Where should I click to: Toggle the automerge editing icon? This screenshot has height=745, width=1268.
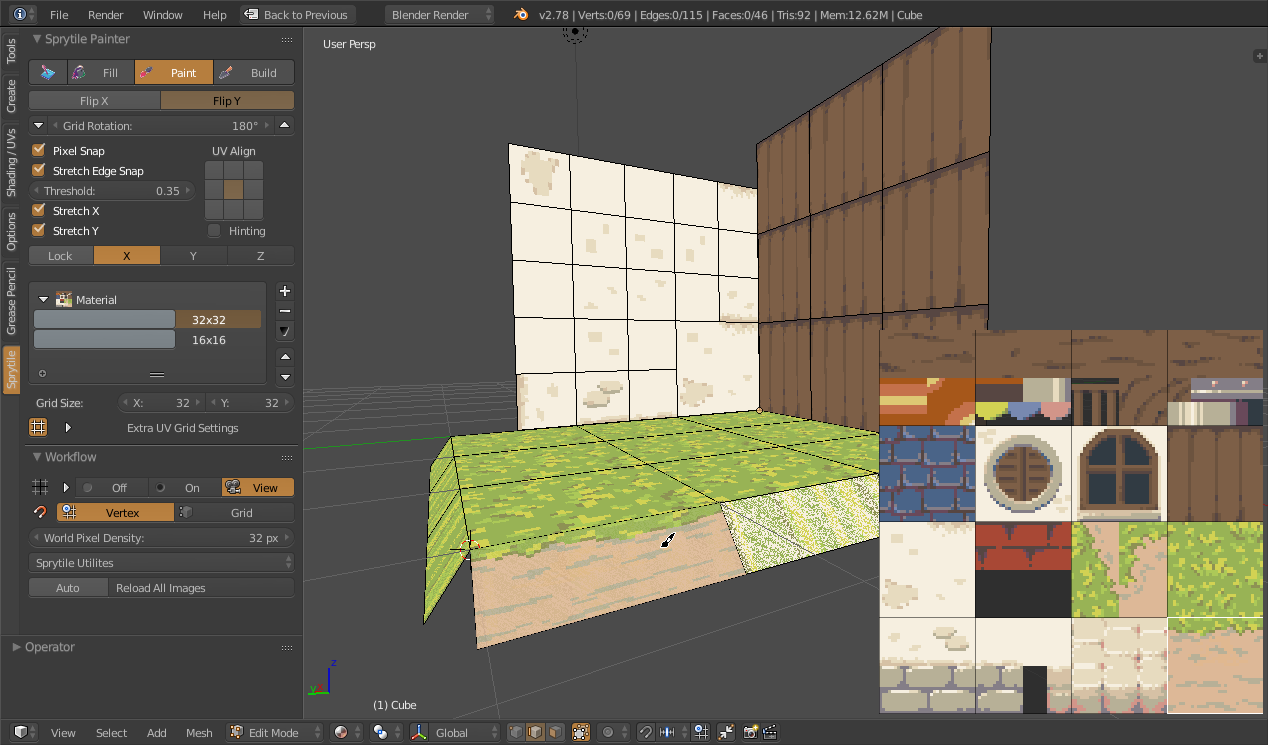(x=727, y=732)
